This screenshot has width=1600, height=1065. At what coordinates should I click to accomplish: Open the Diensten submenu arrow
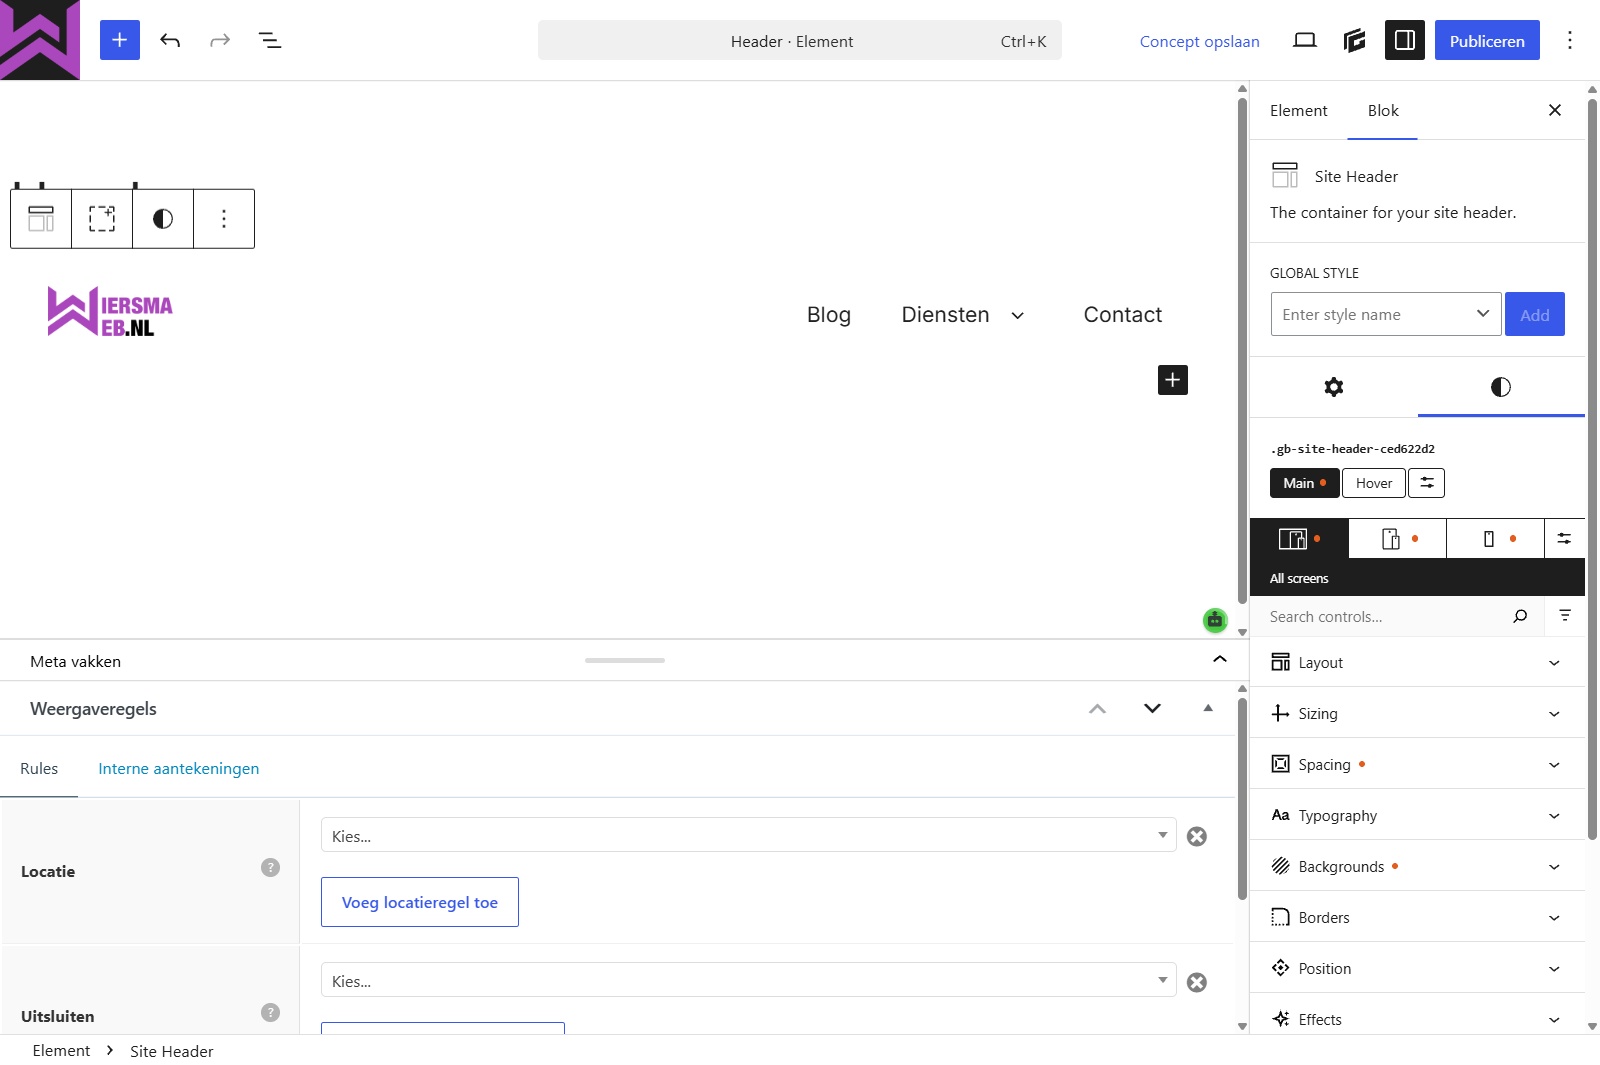1018,315
